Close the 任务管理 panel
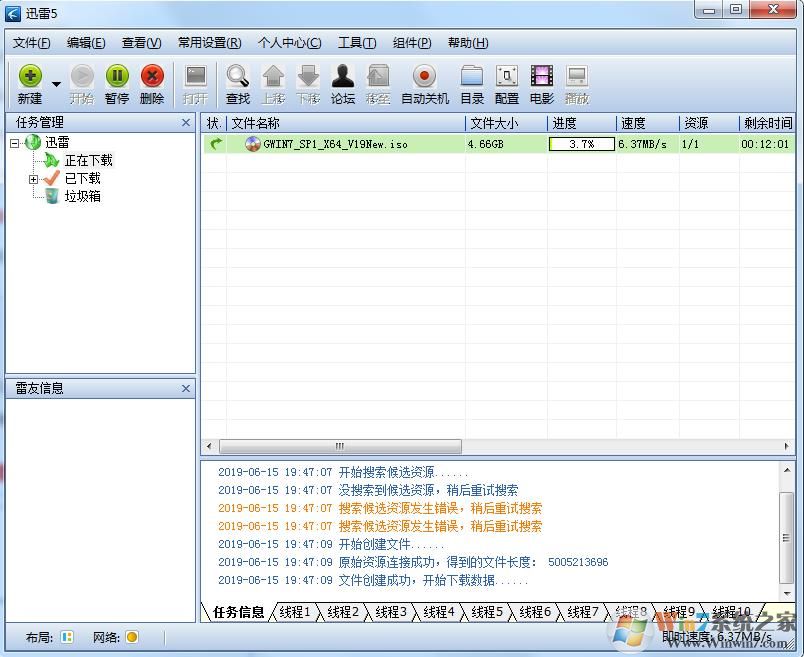 pos(186,123)
